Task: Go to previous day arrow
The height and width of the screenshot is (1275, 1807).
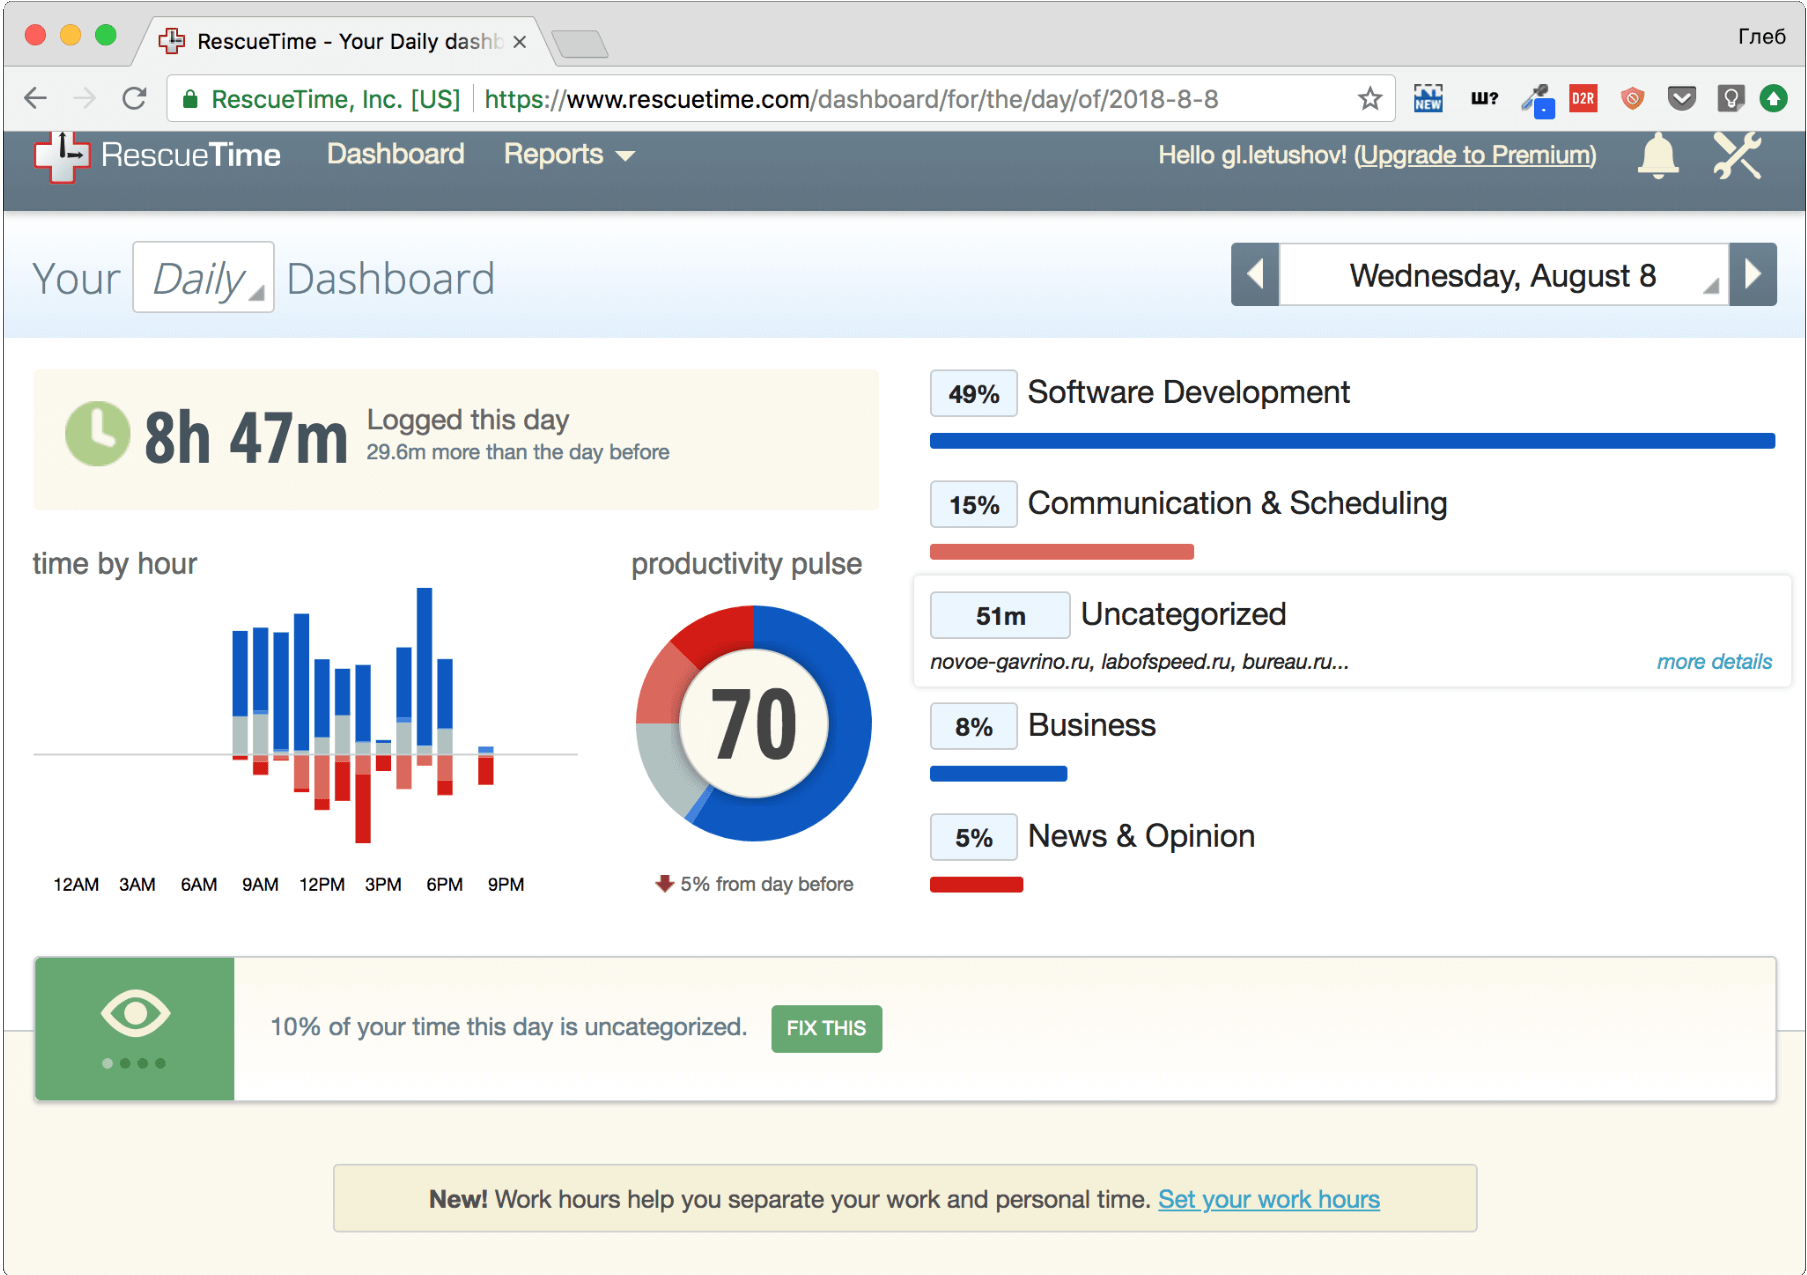Action: [1255, 274]
